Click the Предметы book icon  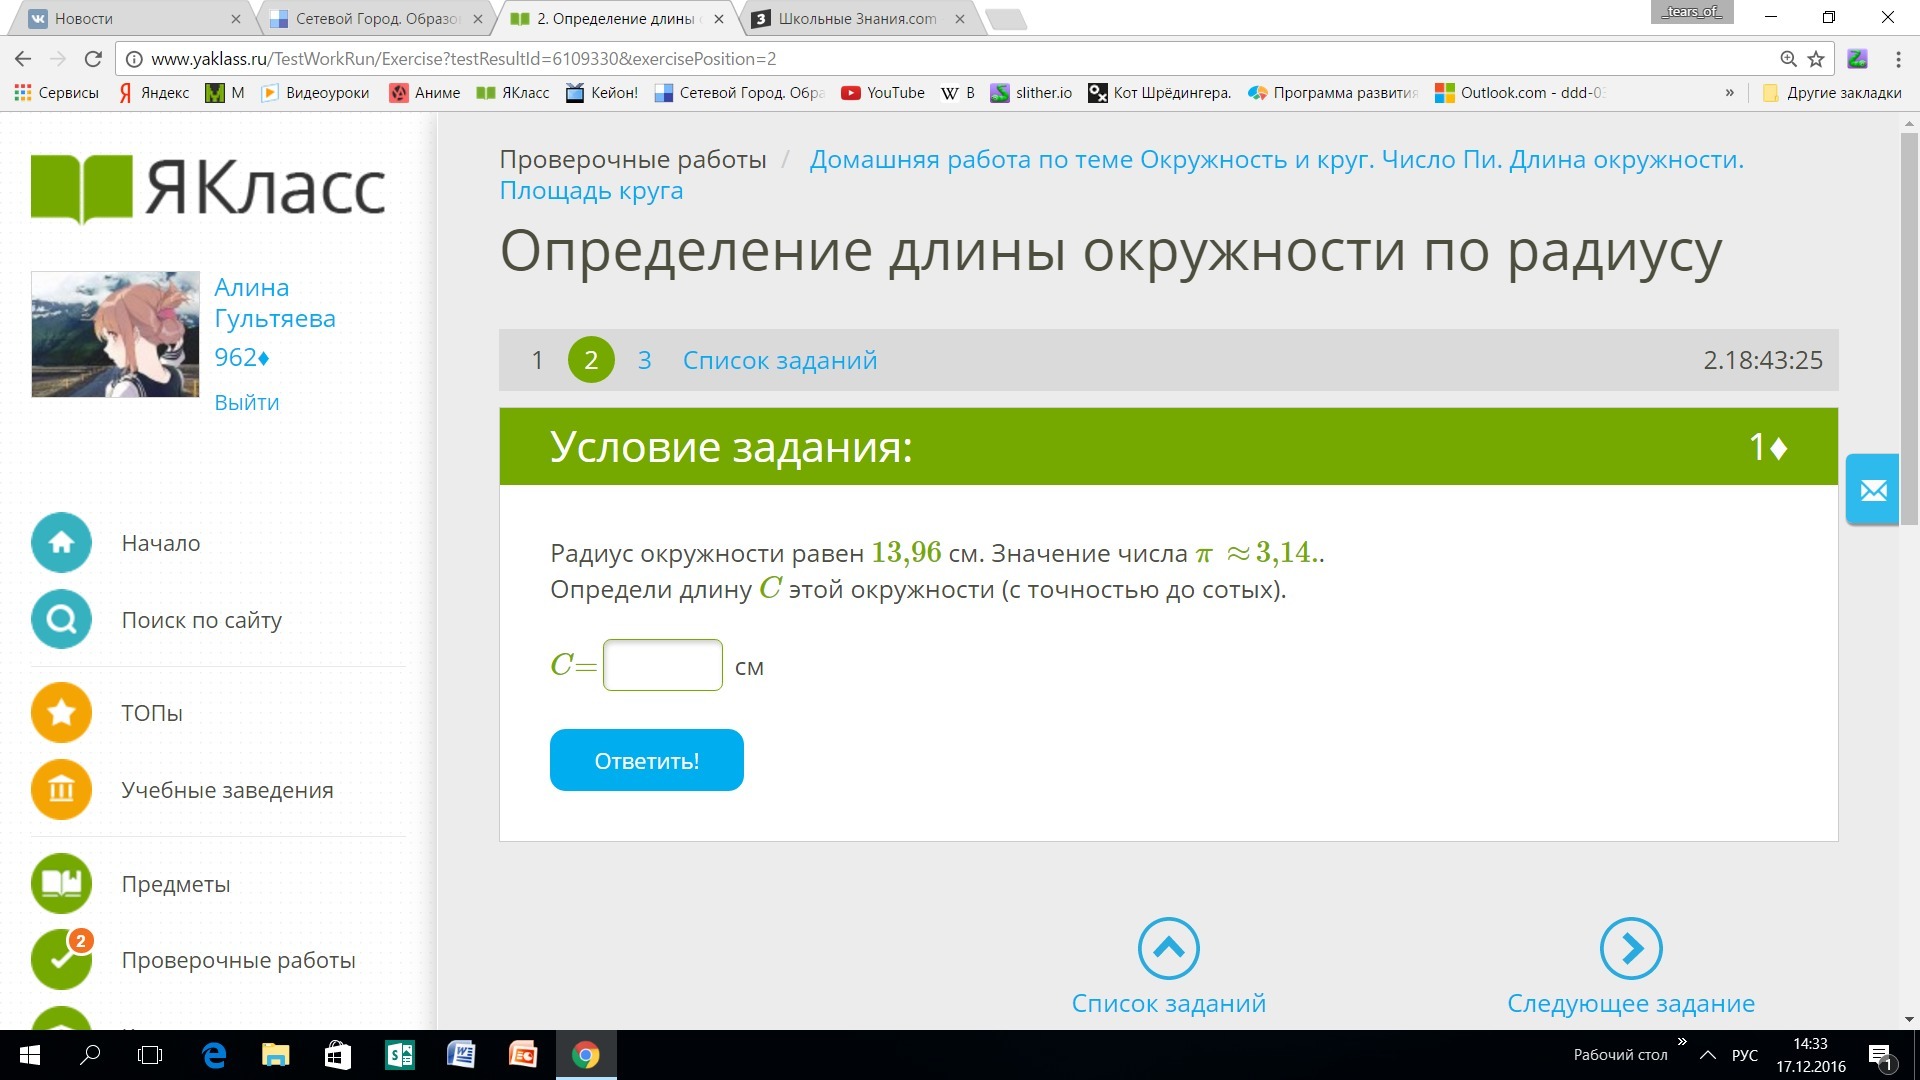pos(61,884)
